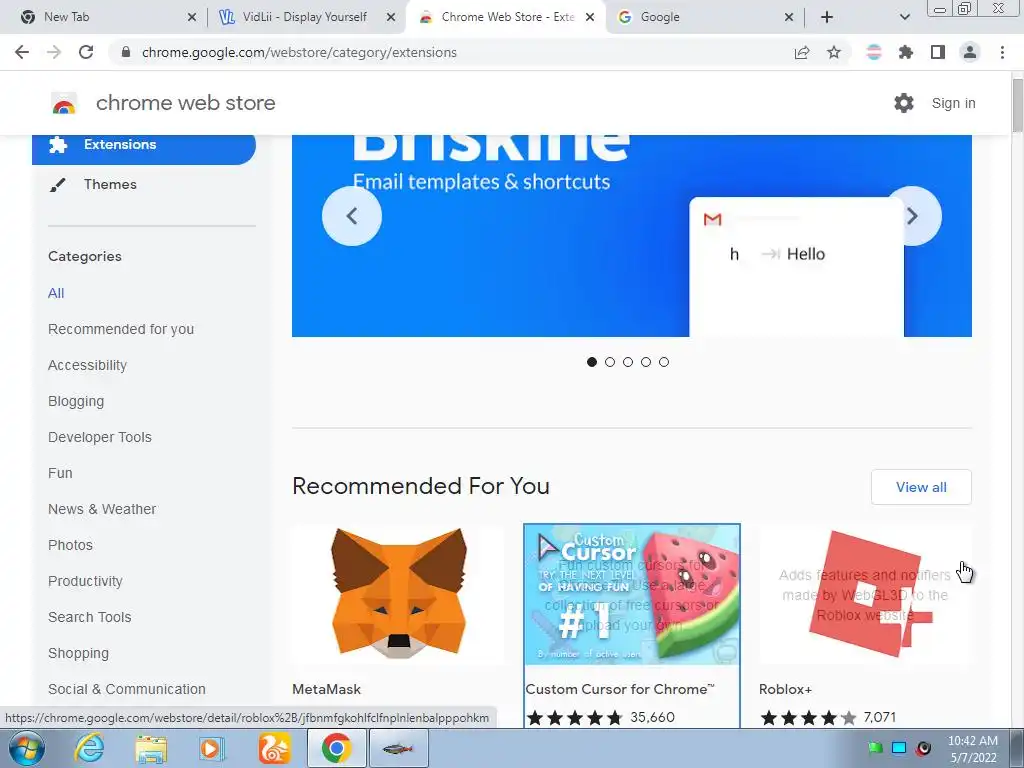The width and height of the screenshot is (1024, 768).
Task: Select the second carousel dot
Action: click(610, 362)
